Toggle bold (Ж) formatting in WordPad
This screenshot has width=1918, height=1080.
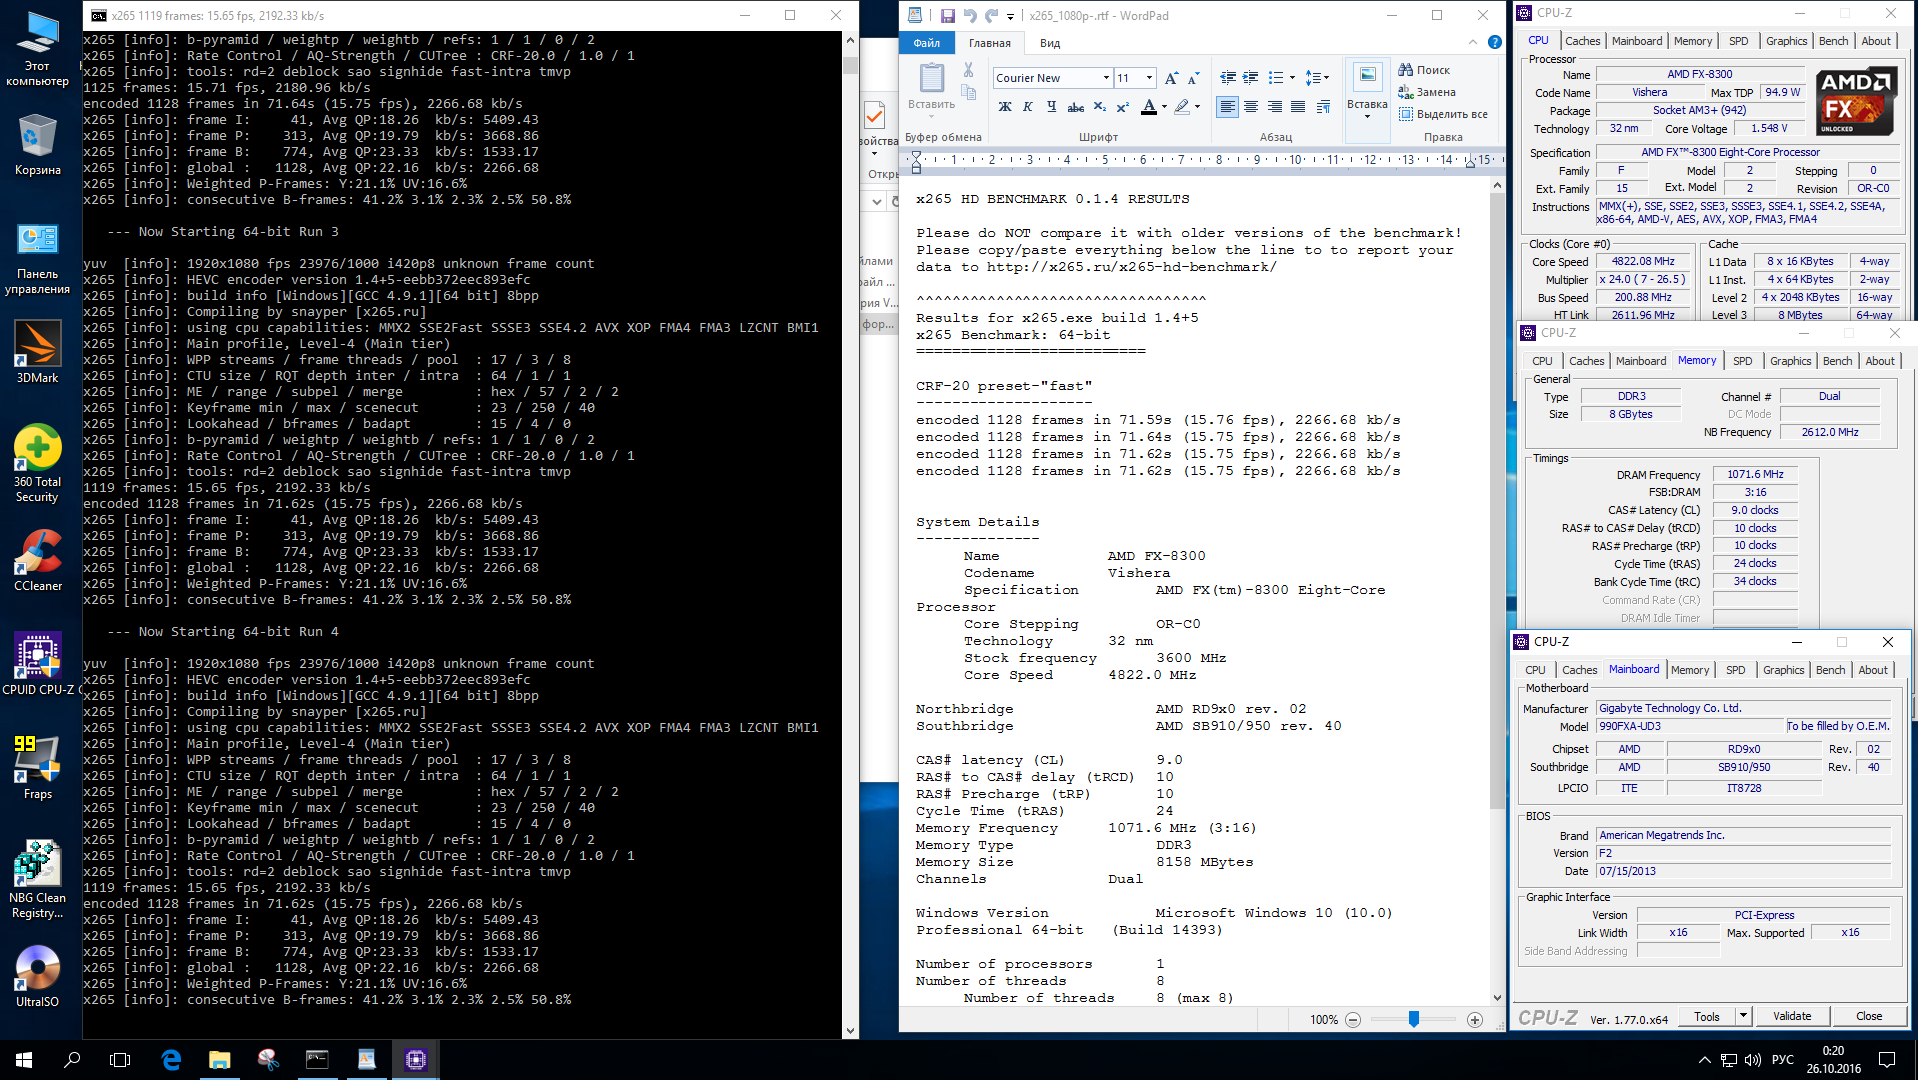point(1005,107)
